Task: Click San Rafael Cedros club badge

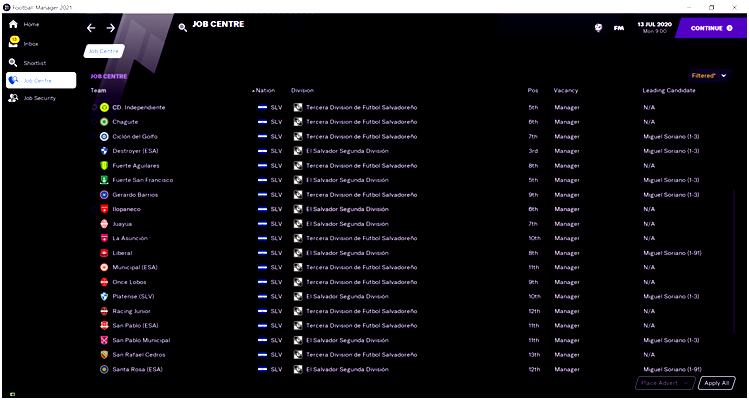Action: click(104, 355)
